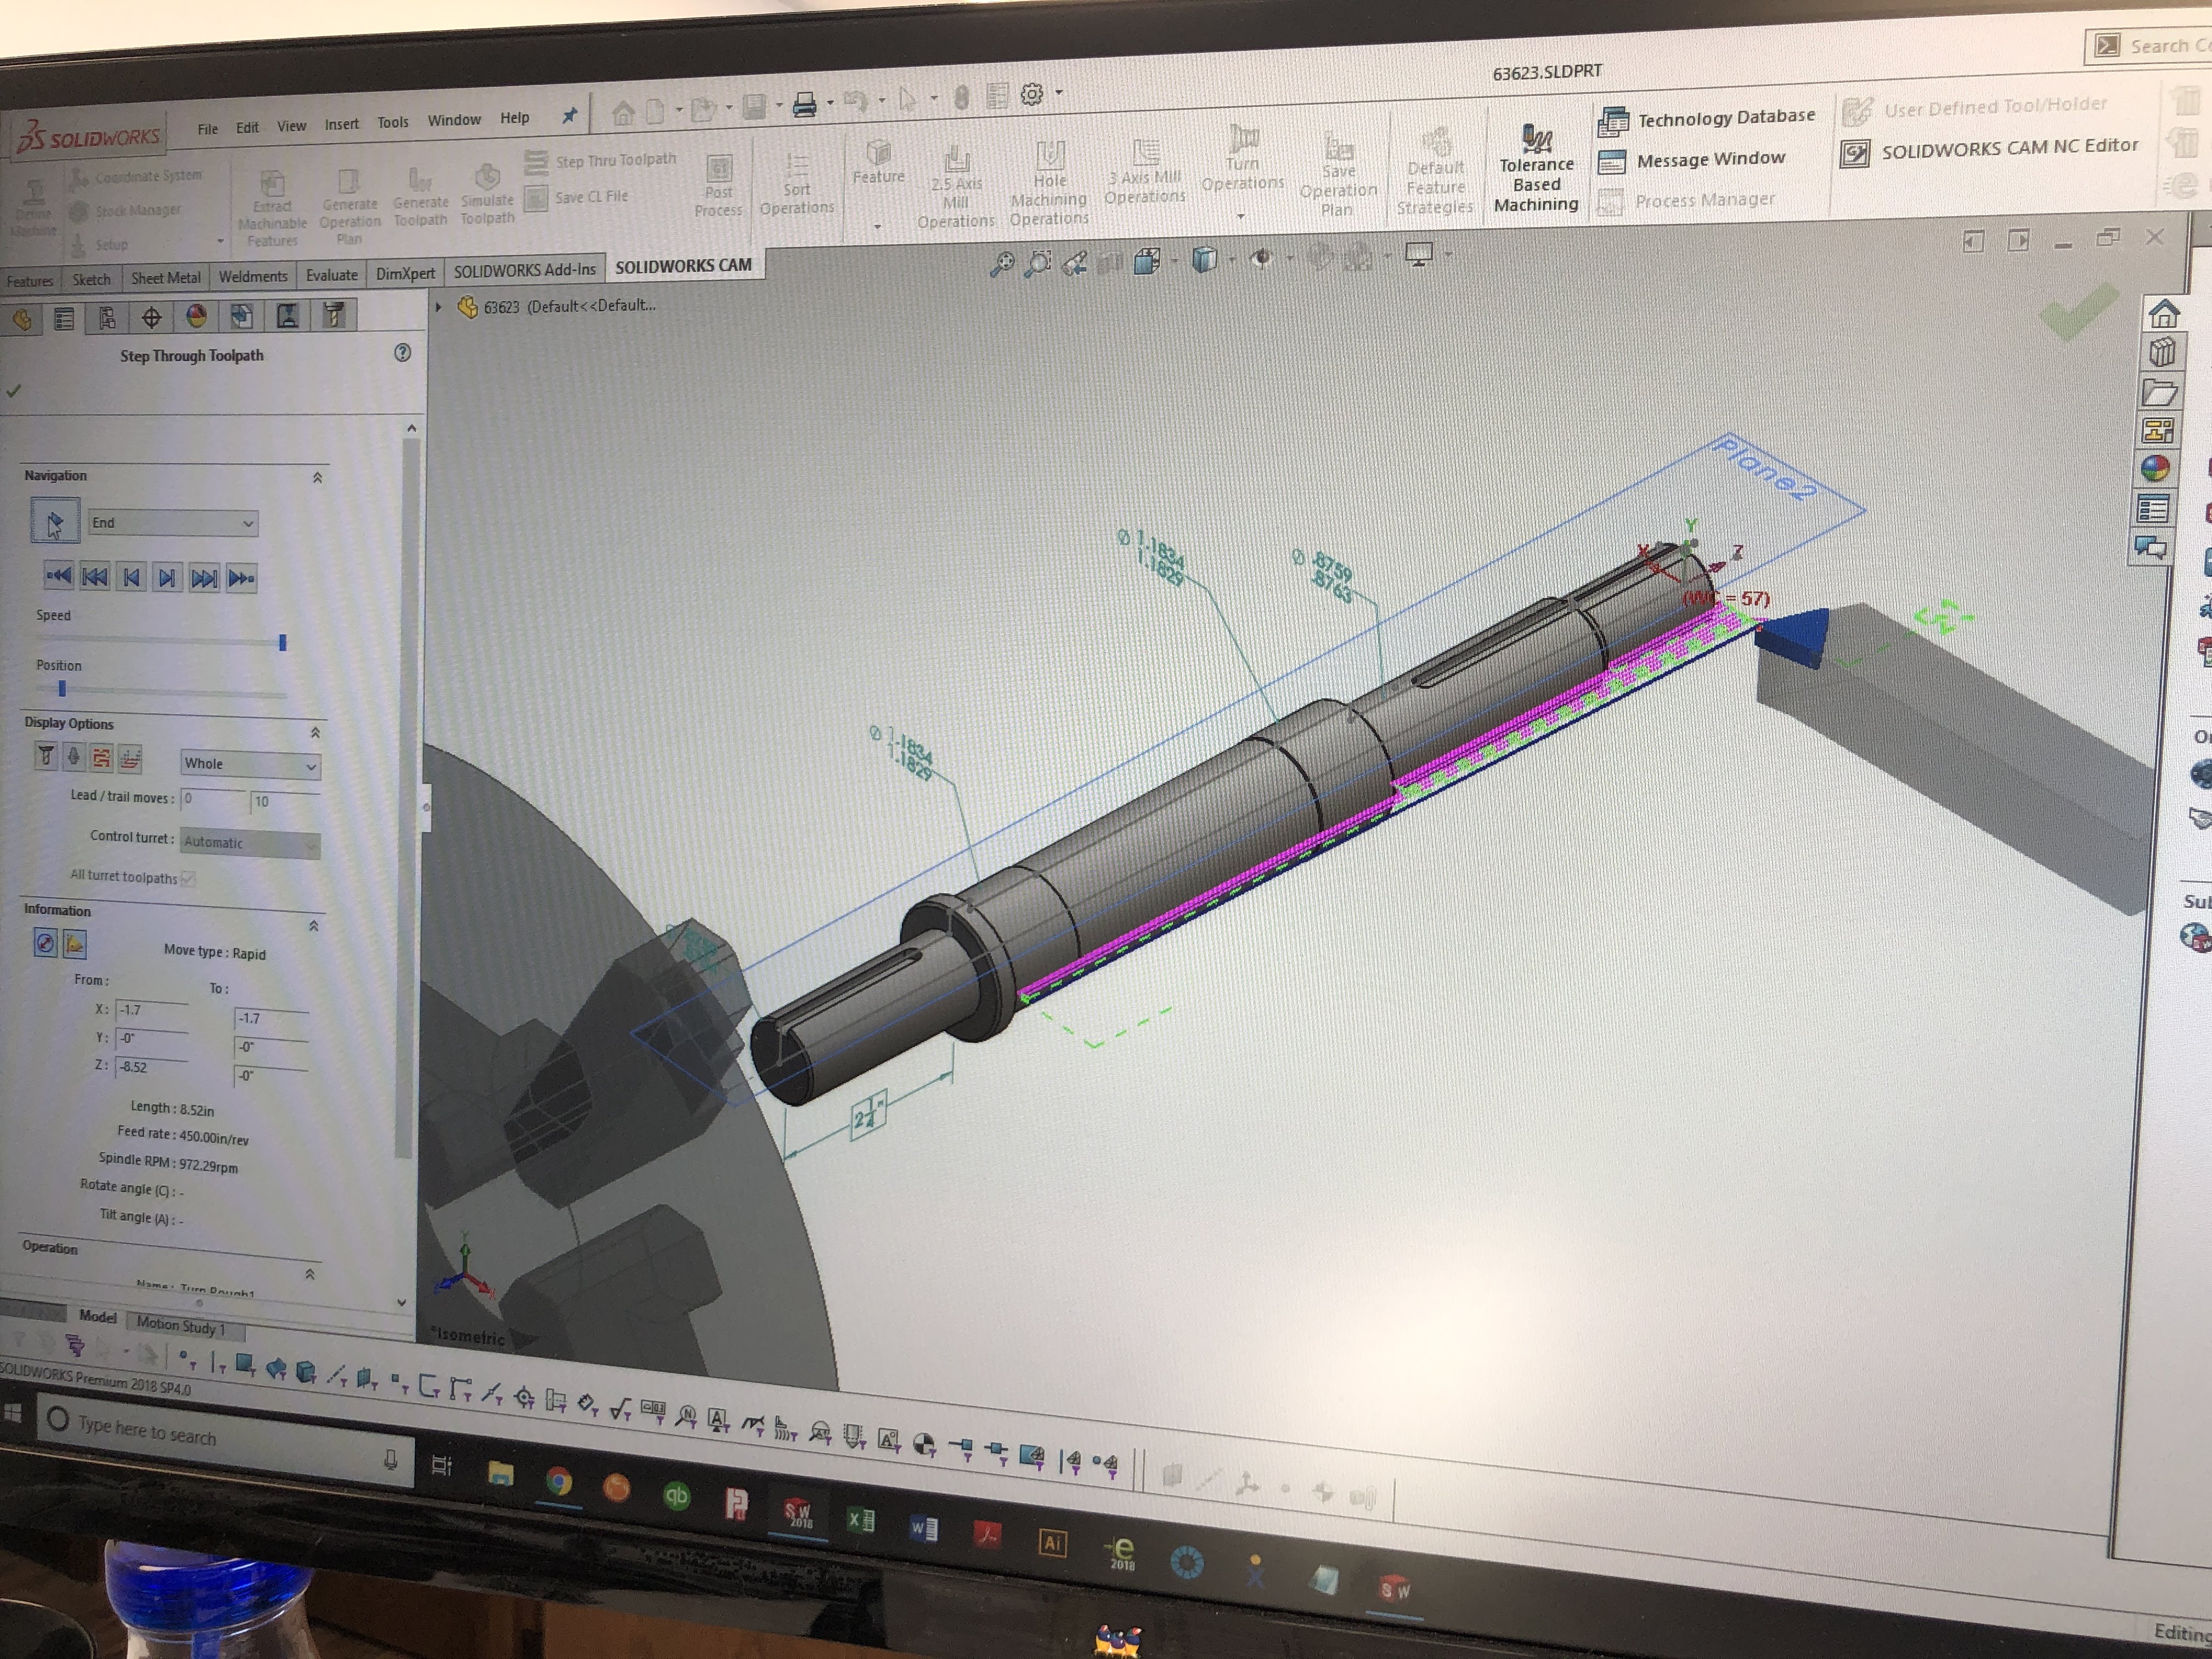Toggle the All turret toolpaths checkbox

(x=189, y=878)
